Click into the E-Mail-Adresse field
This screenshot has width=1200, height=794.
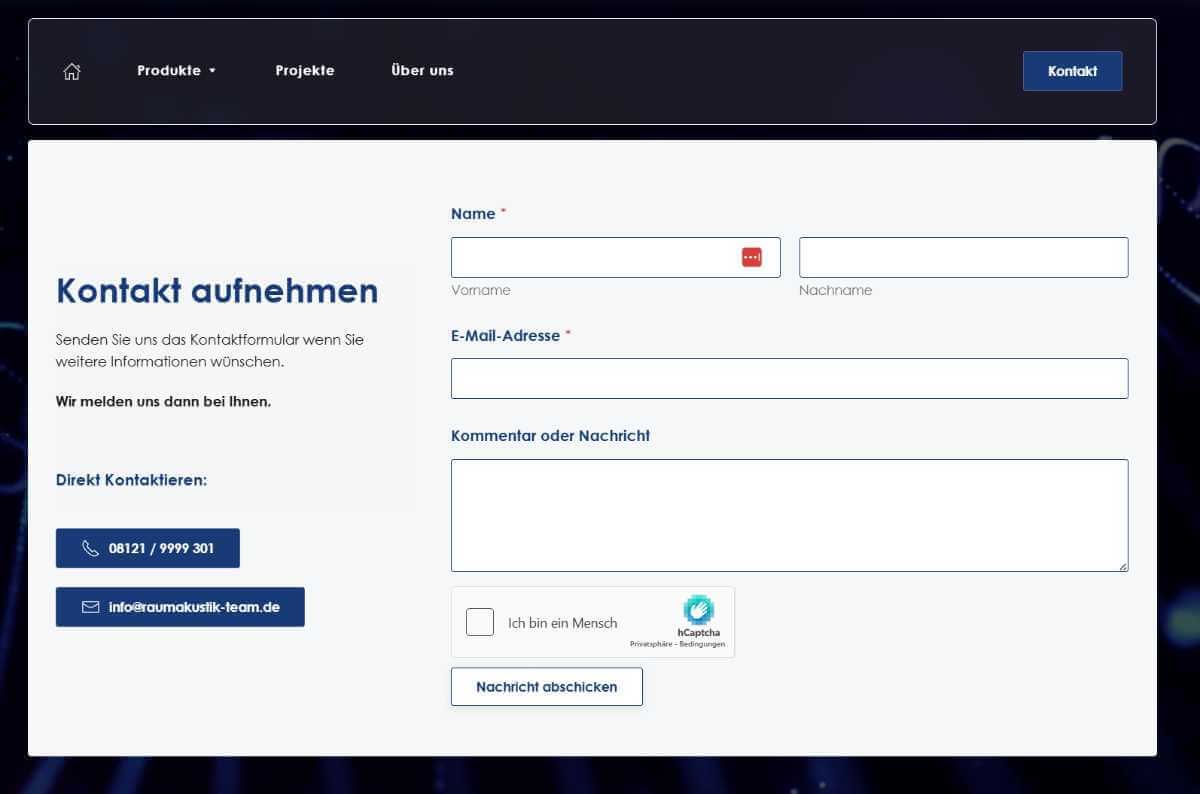pyautogui.click(x=789, y=378)
